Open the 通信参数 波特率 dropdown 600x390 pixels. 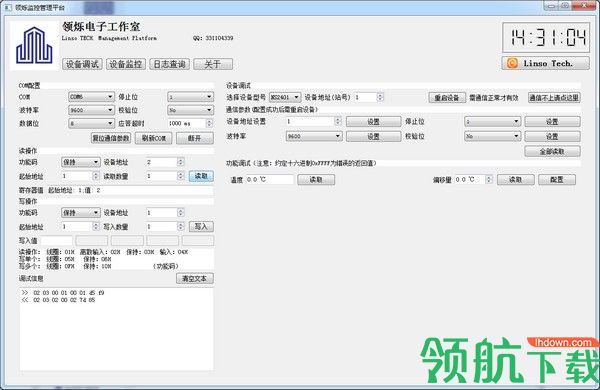314,136
